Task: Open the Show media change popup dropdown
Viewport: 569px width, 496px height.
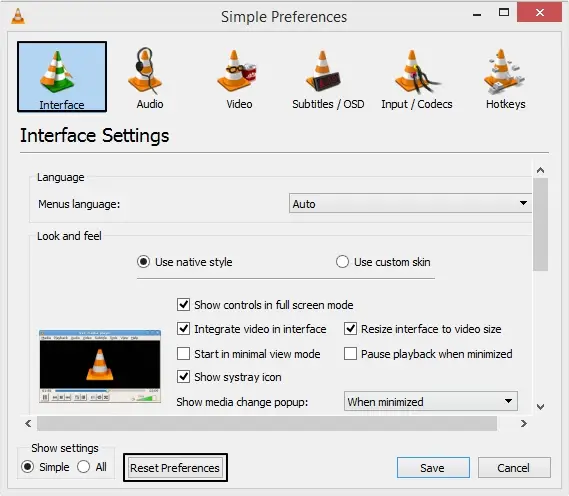Action: tap(430, 401)
